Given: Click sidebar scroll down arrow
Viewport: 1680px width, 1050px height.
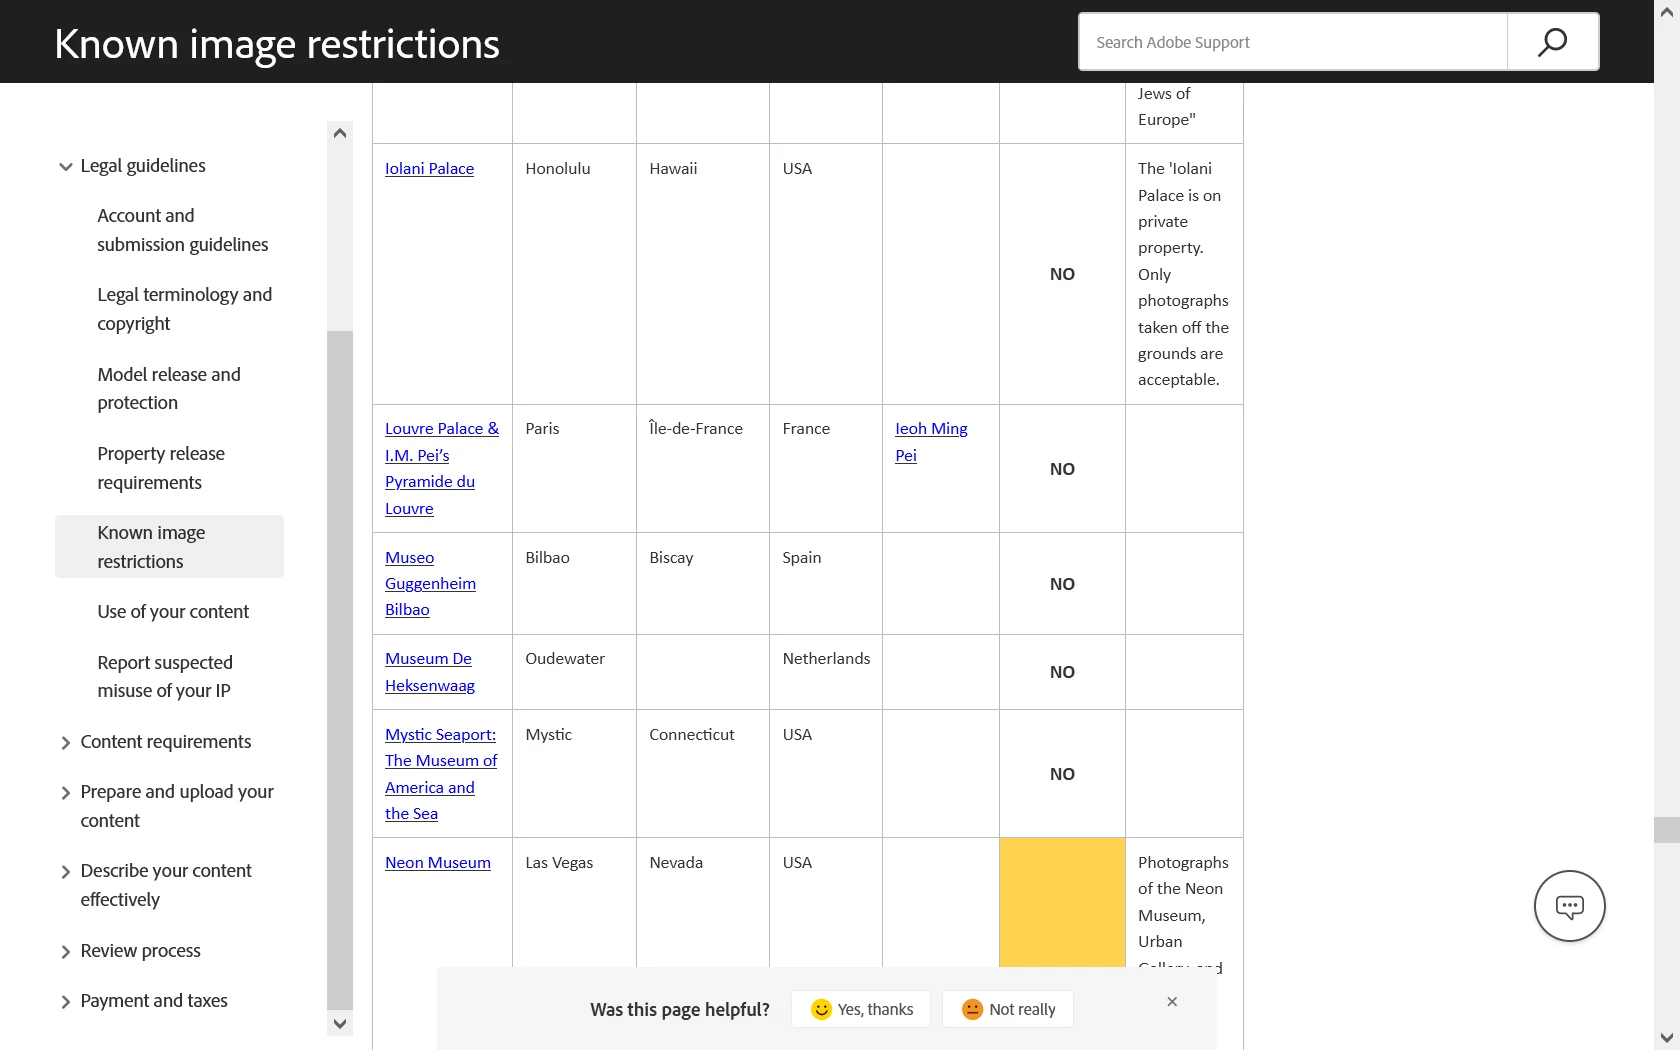Looking at the screenshot, I should click(x=340, y=1024).
